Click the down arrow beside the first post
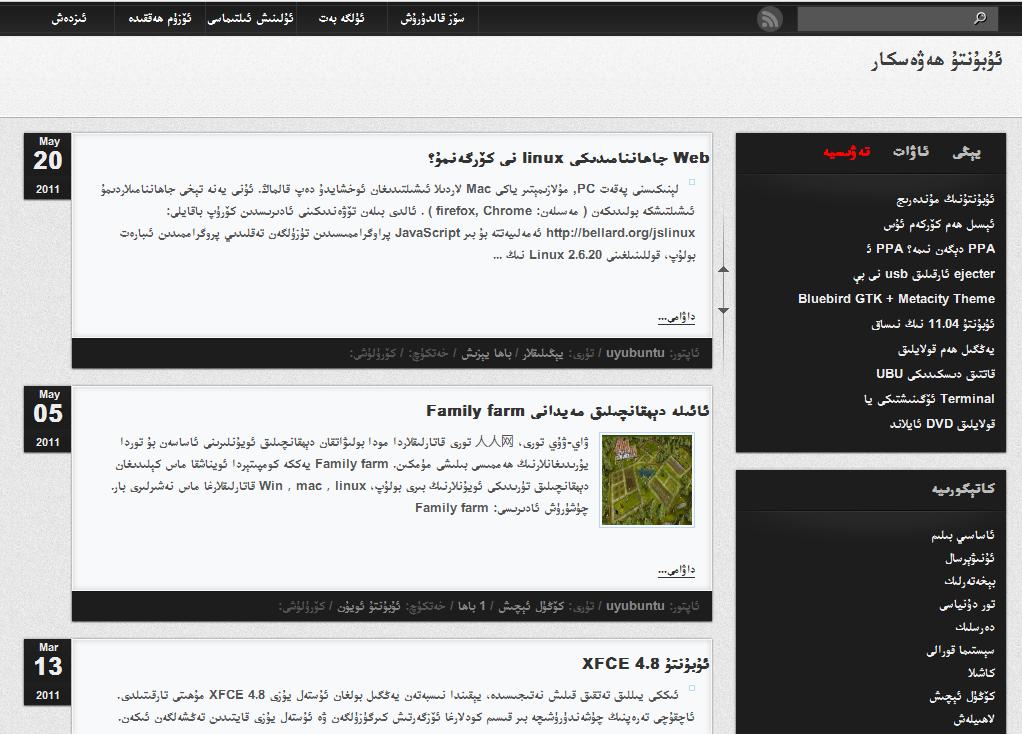 click(x=723, y=310)
